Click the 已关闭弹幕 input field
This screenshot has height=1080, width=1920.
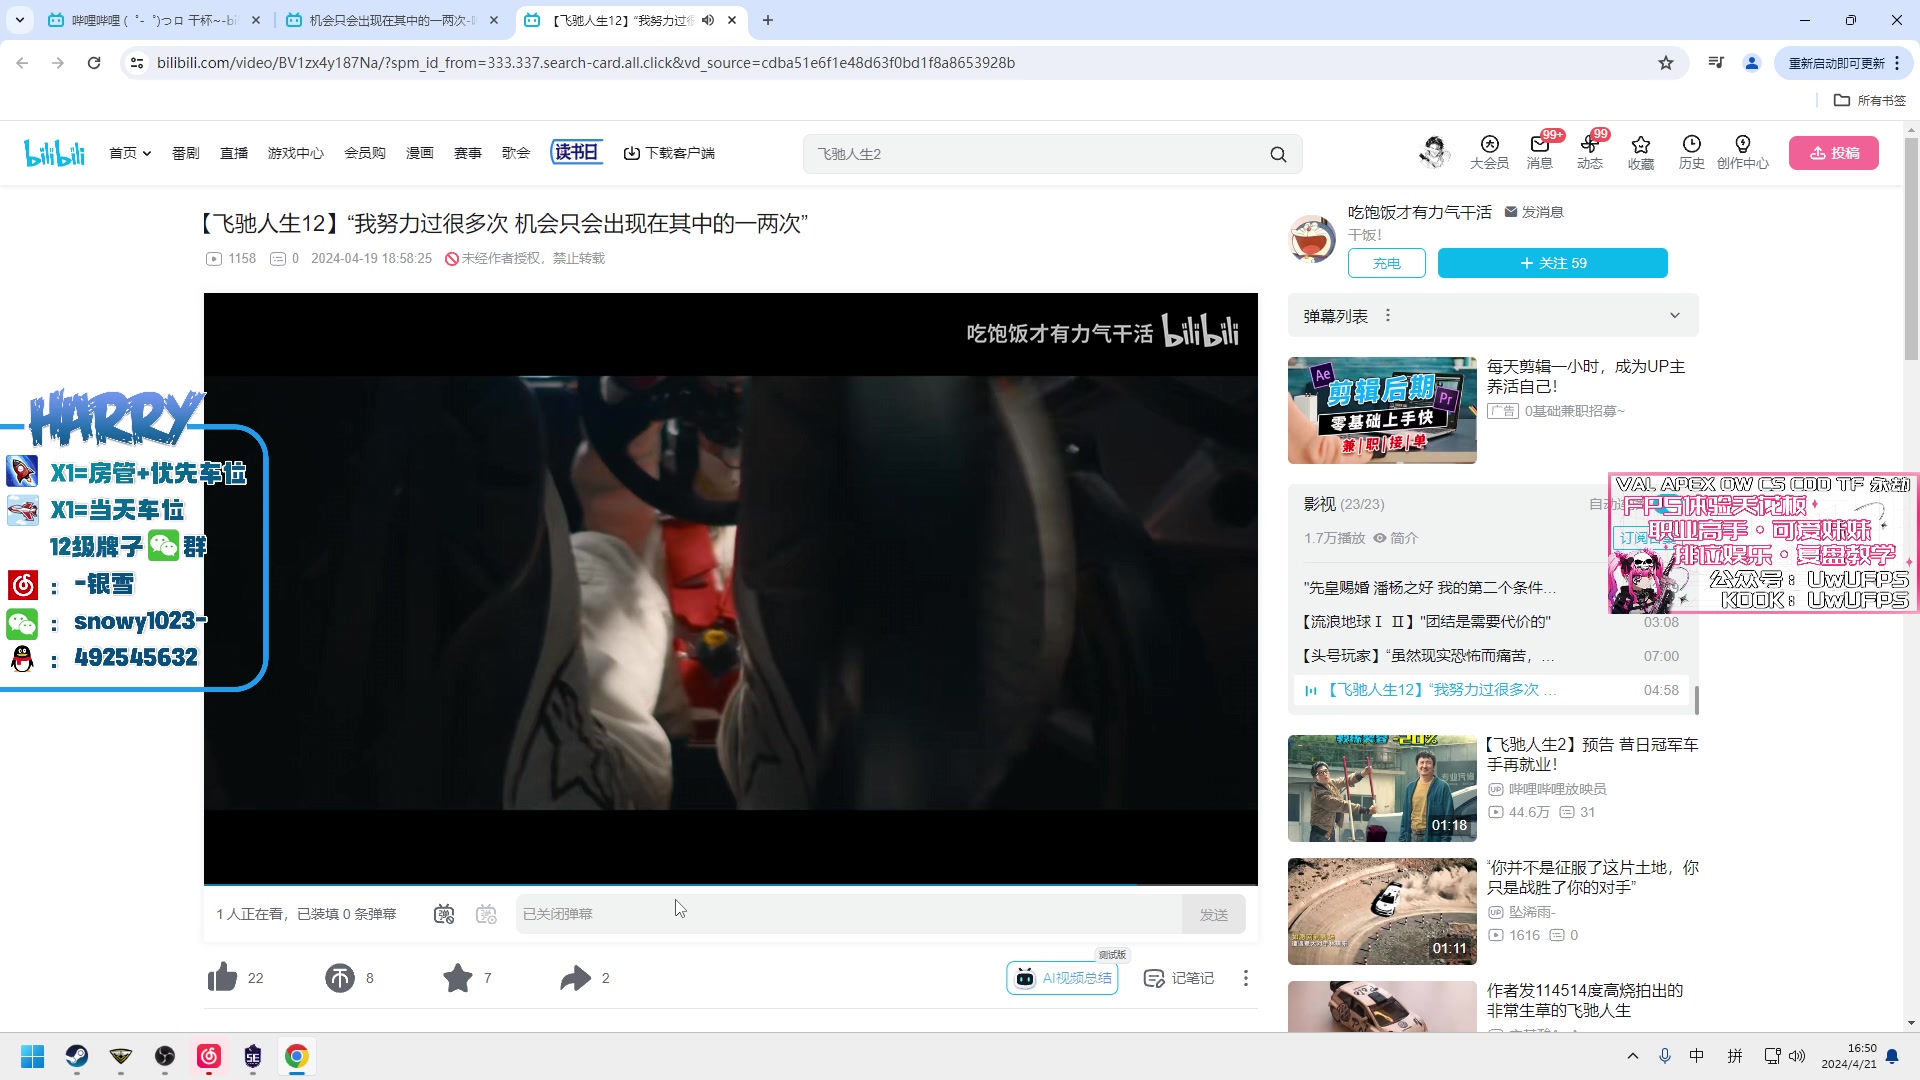(x=849, y=914)
